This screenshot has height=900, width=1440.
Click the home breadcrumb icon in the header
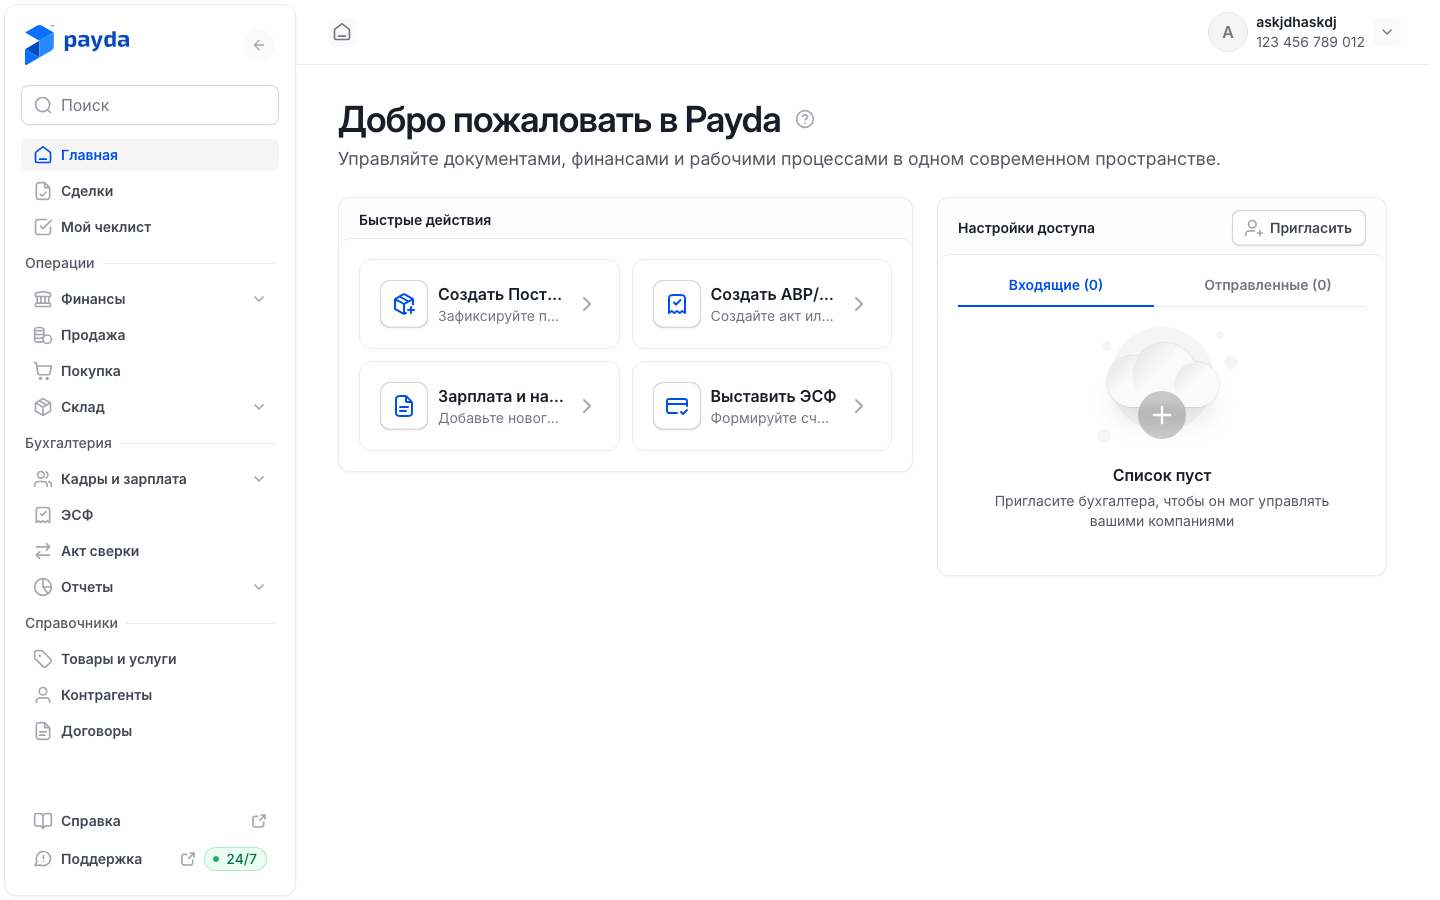(342, 32)
